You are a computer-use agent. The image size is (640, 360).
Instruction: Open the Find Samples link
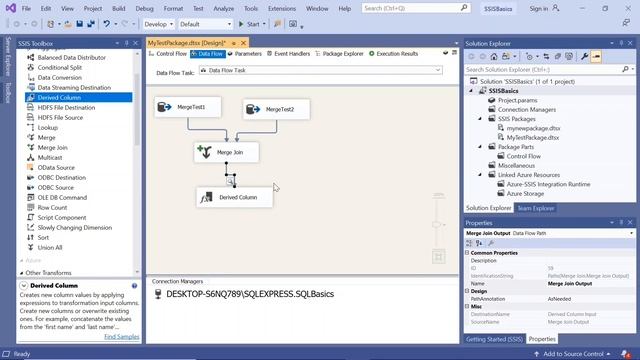click(122, 337)
